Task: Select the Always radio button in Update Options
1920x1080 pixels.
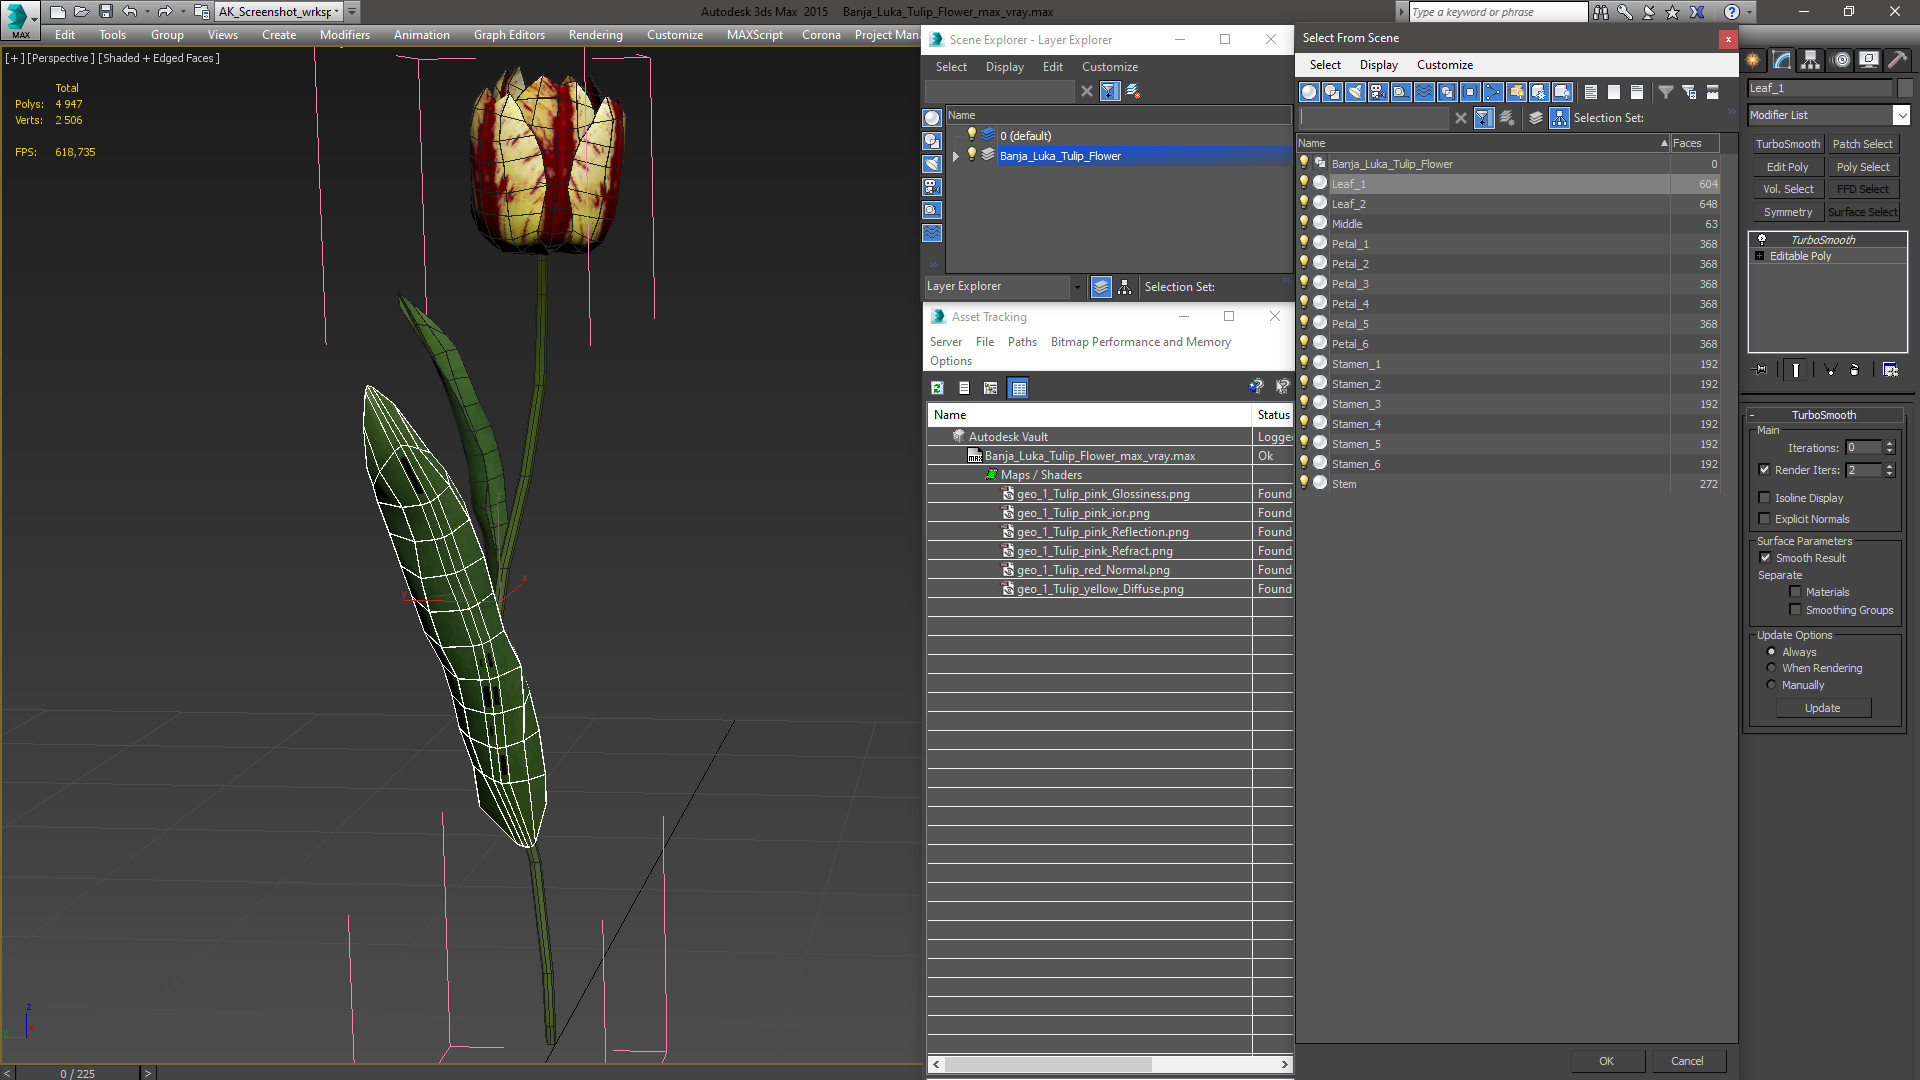Action: click(1771, 650)
